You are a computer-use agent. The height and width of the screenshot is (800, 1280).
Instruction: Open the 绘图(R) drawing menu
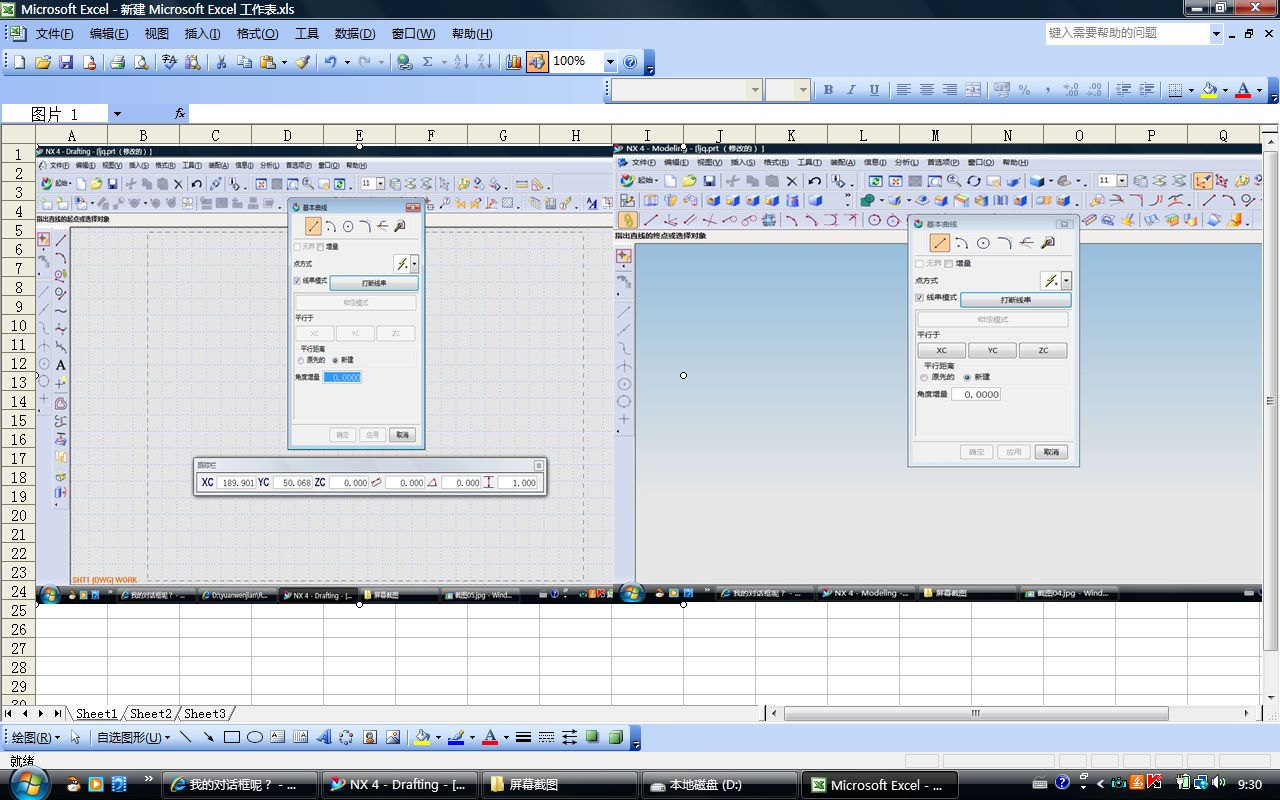(x=35, y=738)
